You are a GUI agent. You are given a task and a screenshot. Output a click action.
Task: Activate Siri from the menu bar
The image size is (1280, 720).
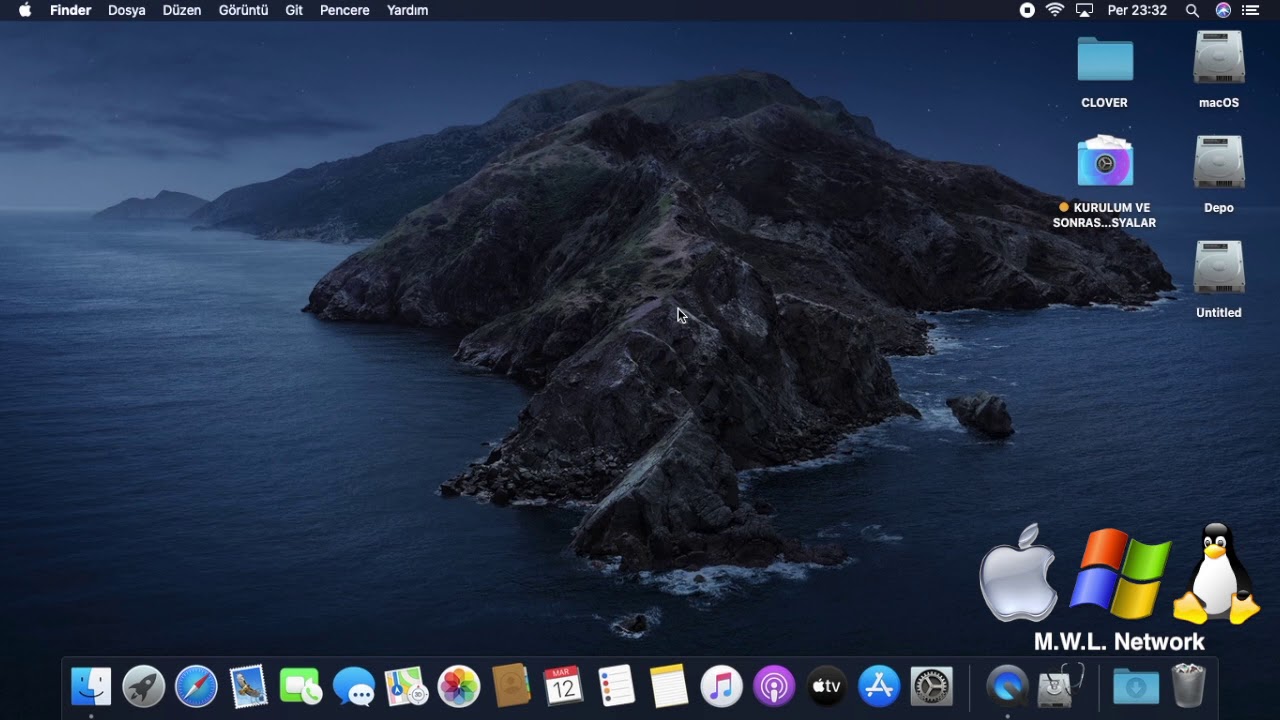coord(1223,10)
